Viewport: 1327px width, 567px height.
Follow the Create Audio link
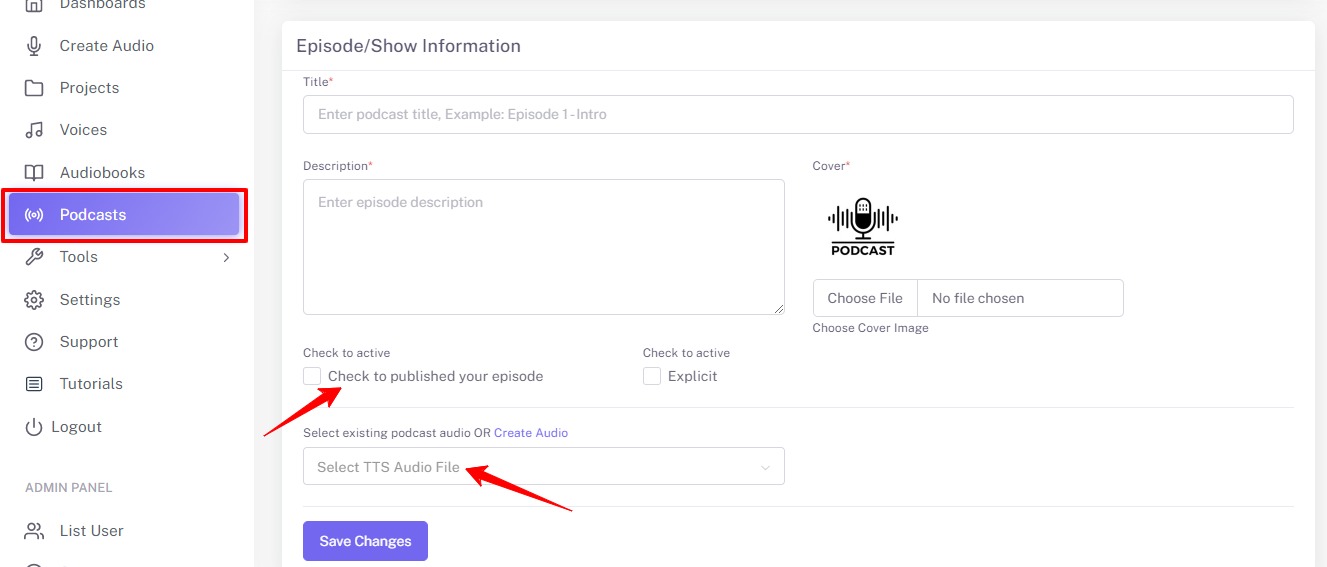[x=531, y=433]
